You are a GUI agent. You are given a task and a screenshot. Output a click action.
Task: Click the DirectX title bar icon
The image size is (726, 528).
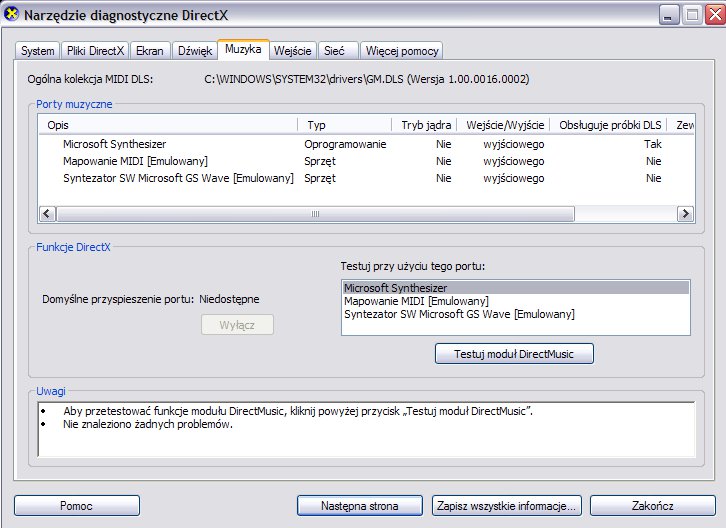click(x=11, y=14)
